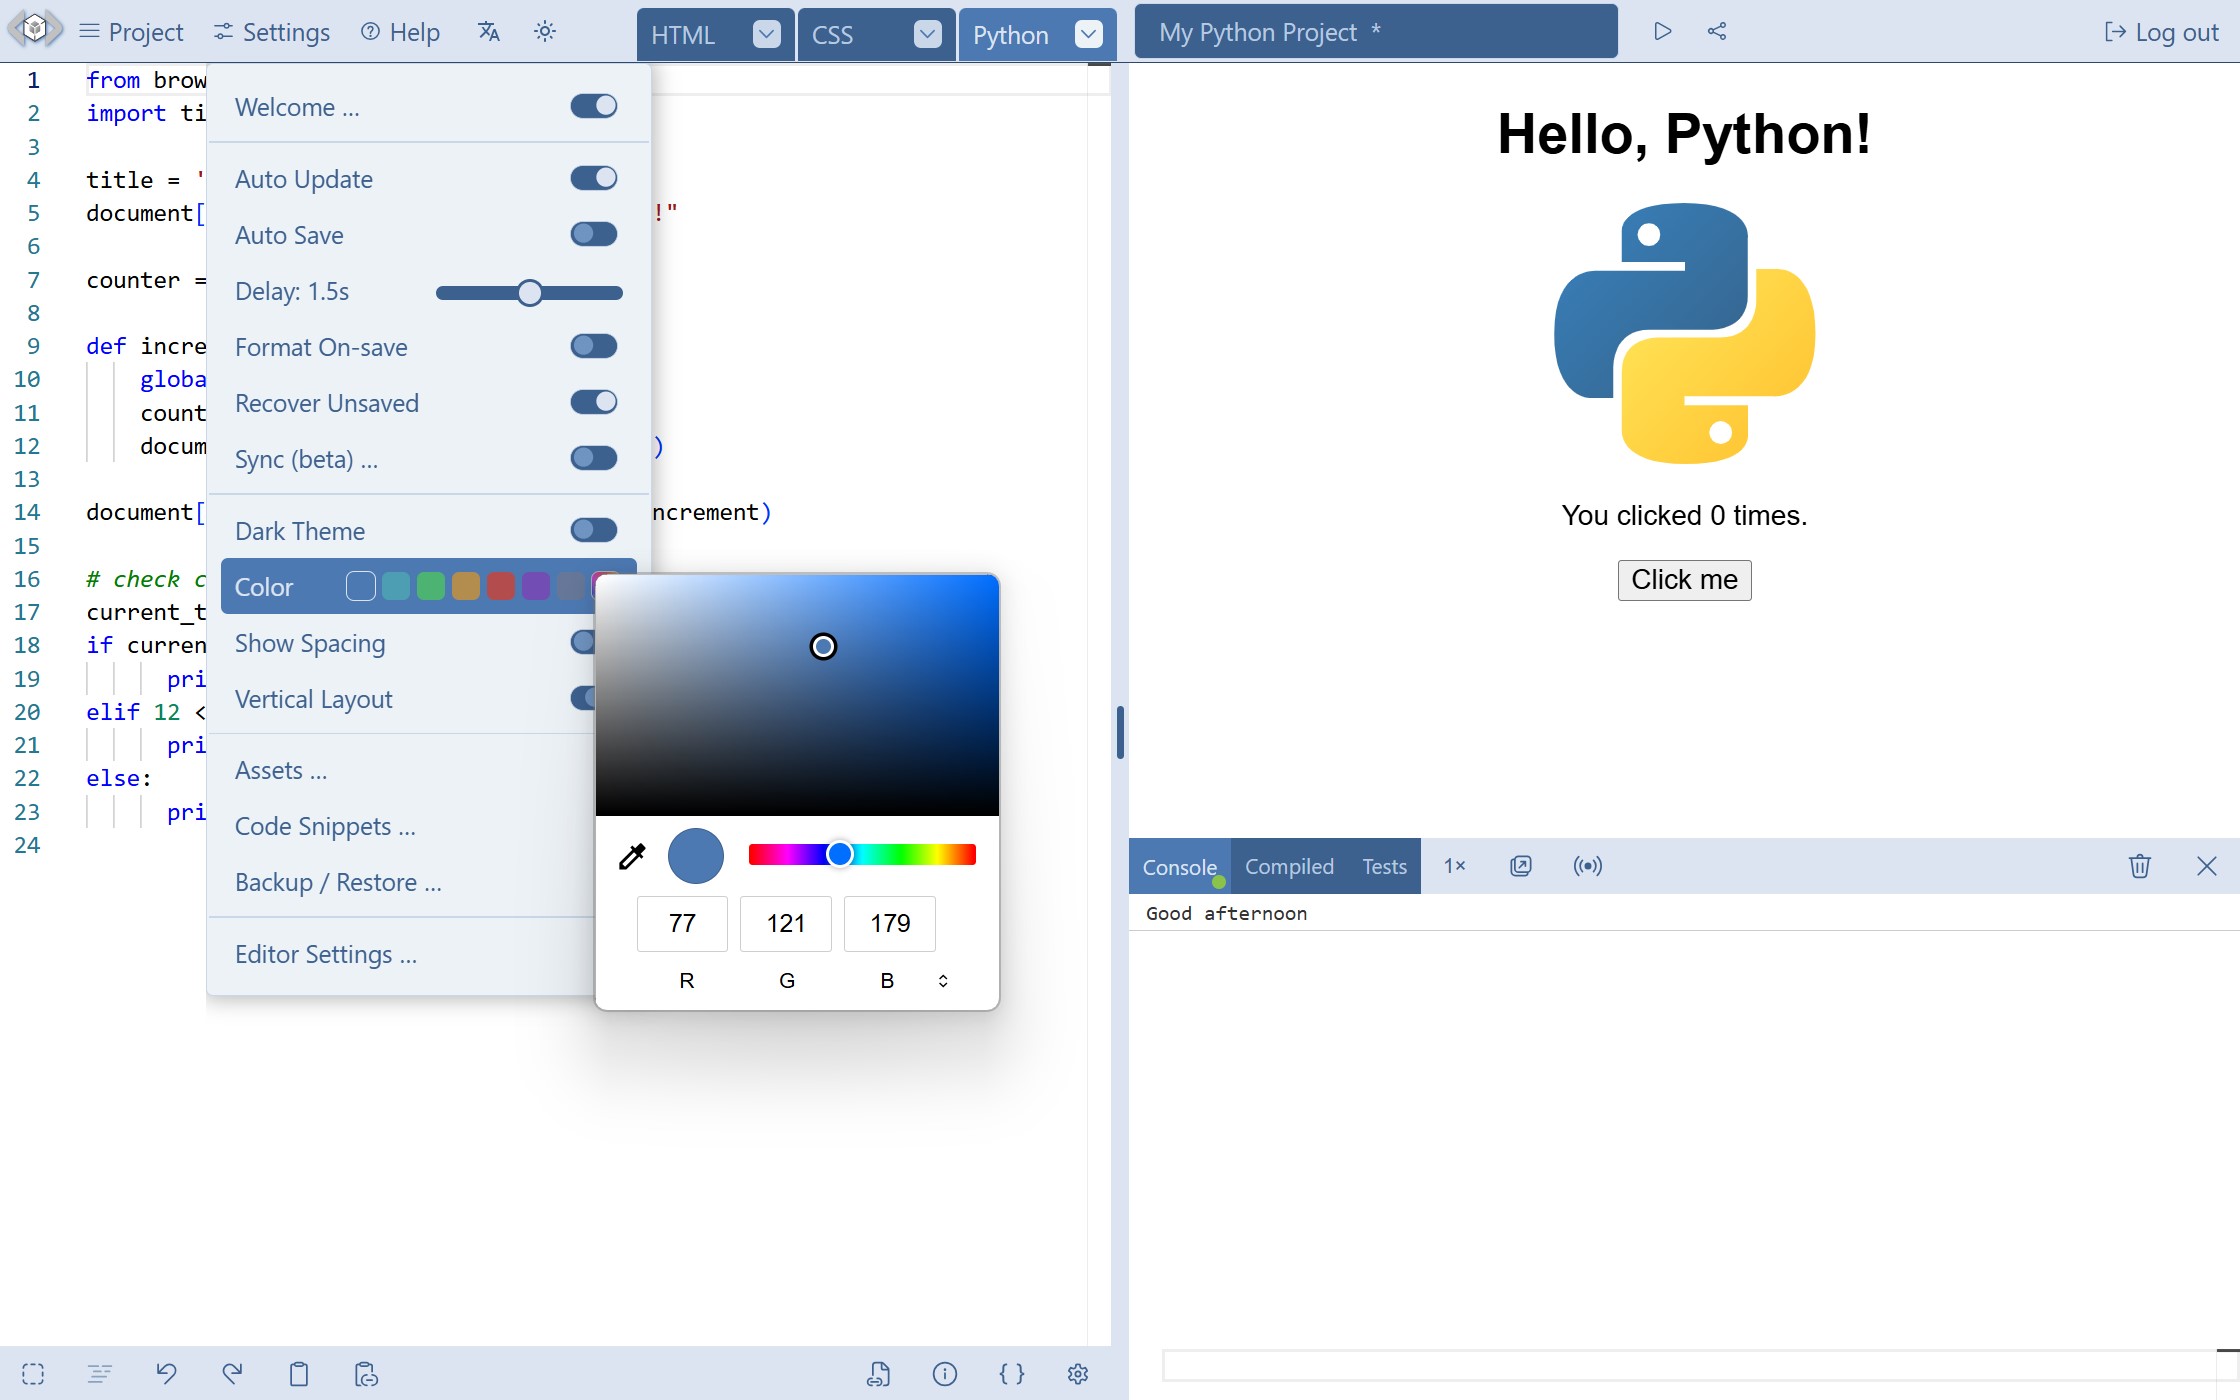Click the Log out link
Screen dimensions: 2240x1400
coord(2161,33)
